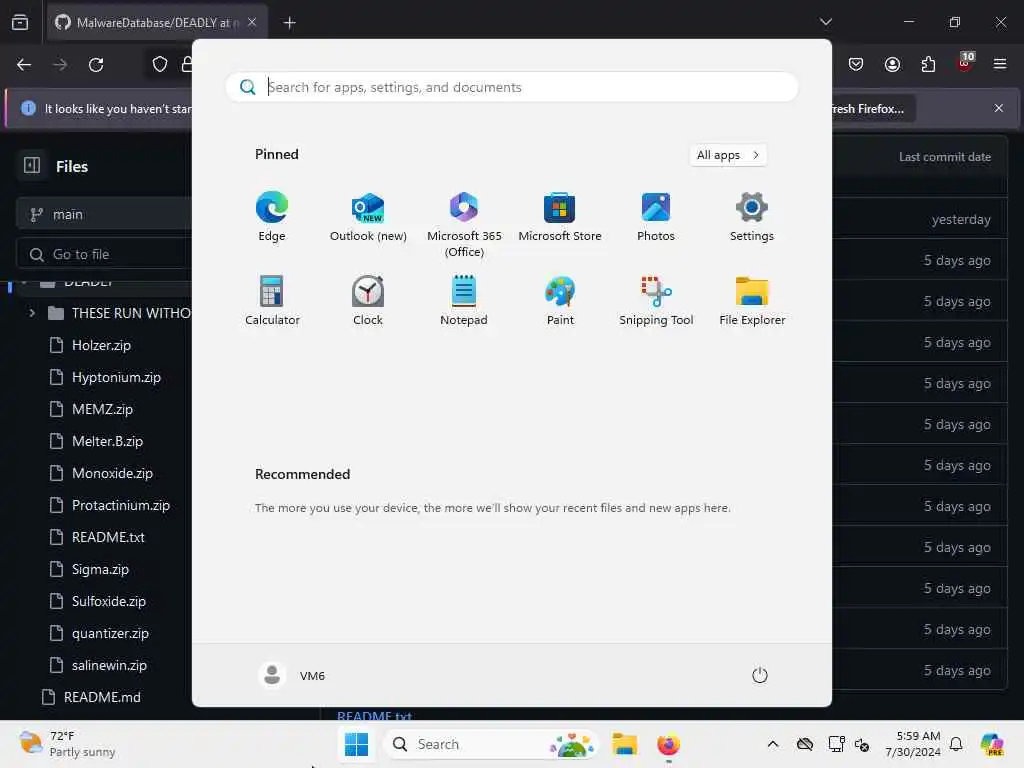This screenshot has width=1024, height=768.
Task: Click the power button in Start menu
Action: (760, 675)
